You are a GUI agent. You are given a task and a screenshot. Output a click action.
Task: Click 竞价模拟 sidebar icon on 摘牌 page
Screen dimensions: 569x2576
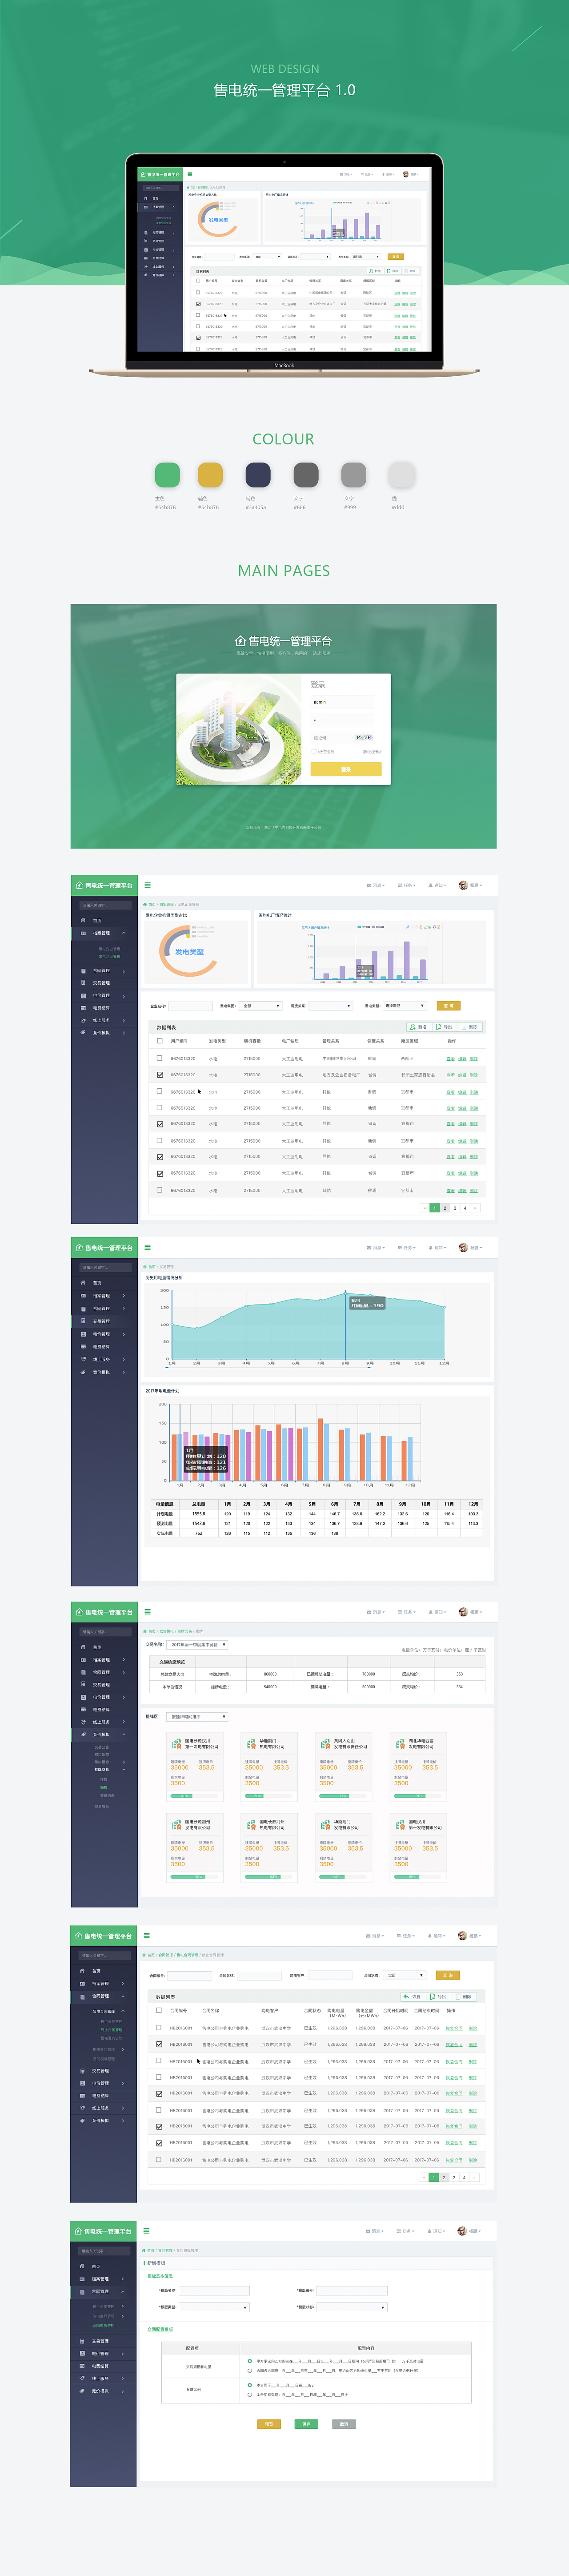point(83,1735)
